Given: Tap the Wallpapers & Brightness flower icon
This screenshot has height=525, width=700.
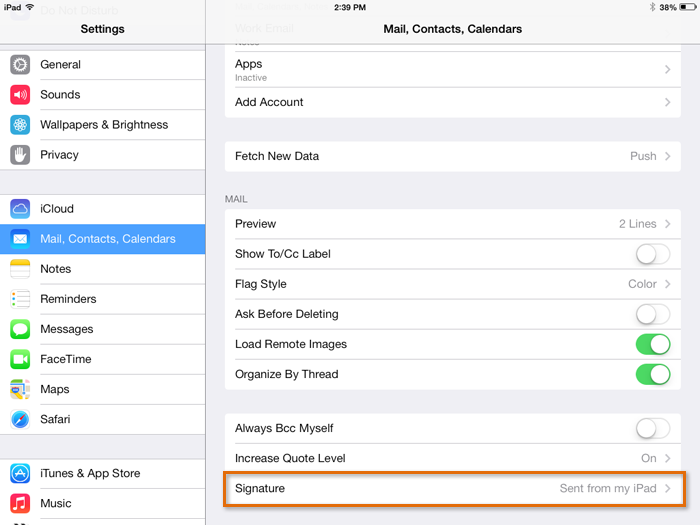Looking at the screenshot, I should [20, 125].
